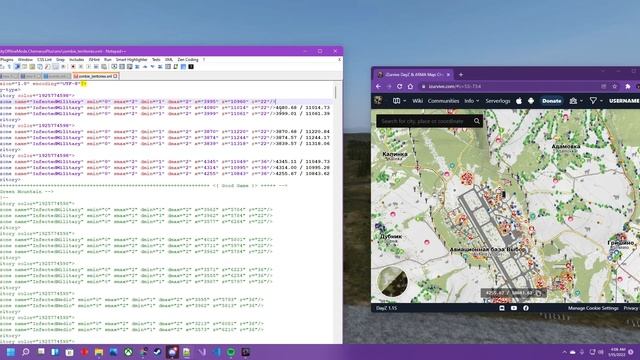Expand the Info dropdown
Viewport: 640px width, 360px height.
471,101
